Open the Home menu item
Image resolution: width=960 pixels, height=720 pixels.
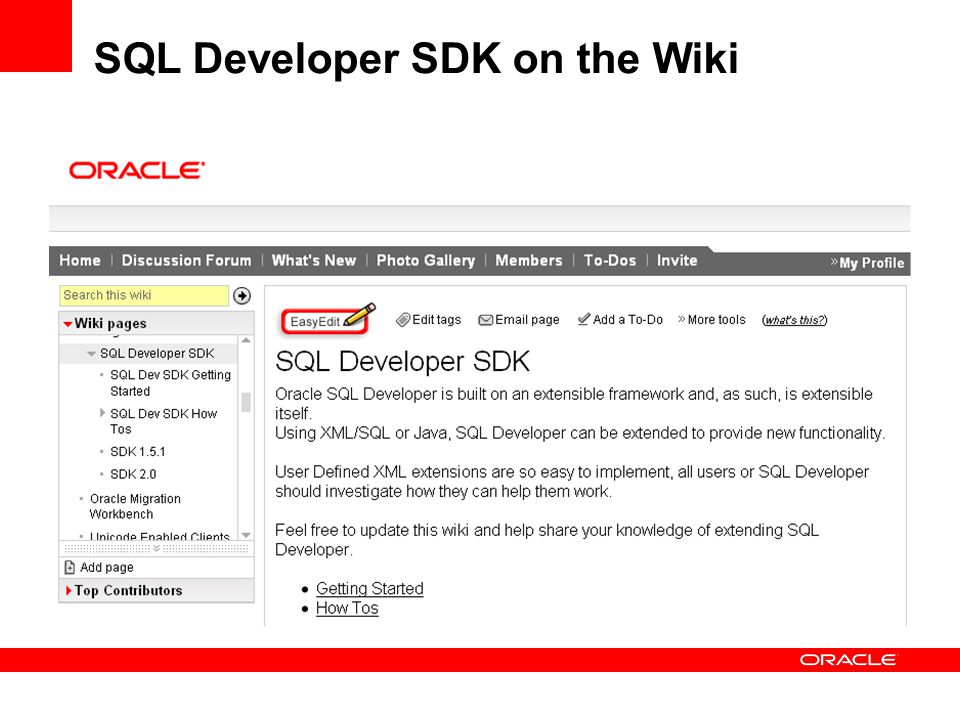[x=80, y=261]
